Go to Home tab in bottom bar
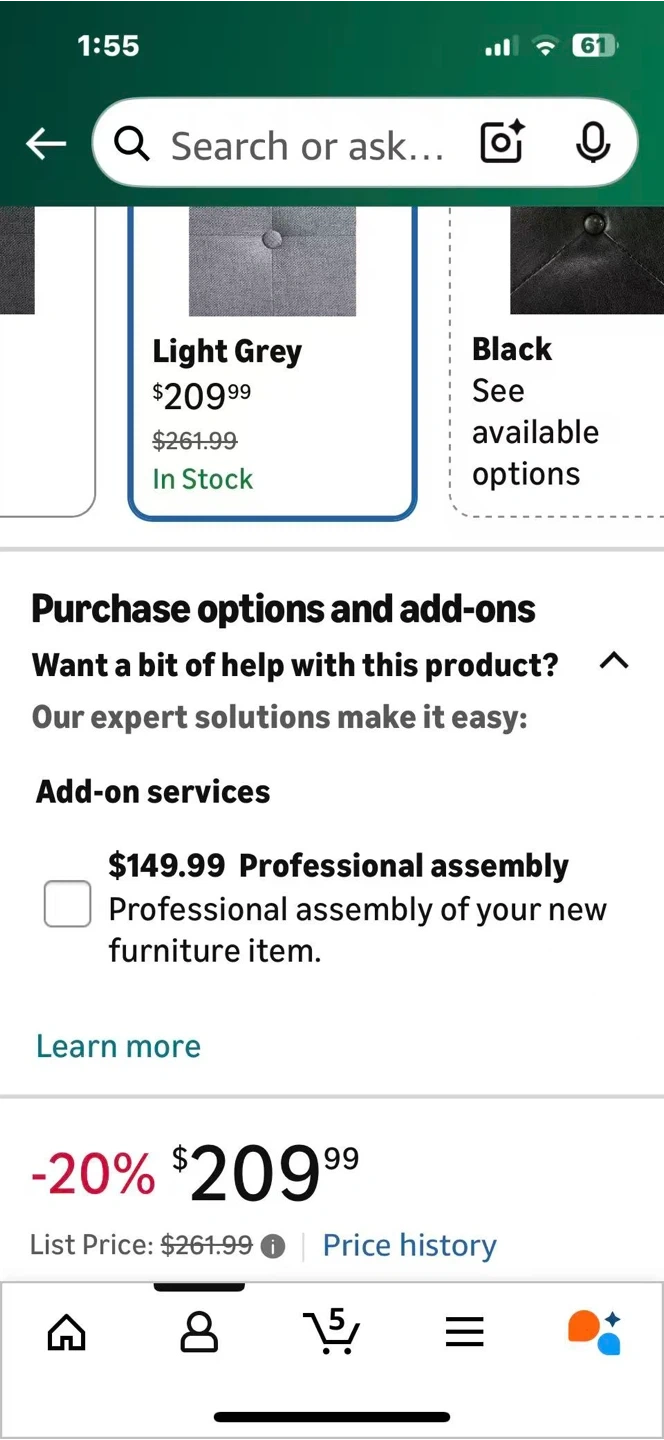Image resolution: width=664 pixels, height=1440 pixels. click(x=67, y=1331)
